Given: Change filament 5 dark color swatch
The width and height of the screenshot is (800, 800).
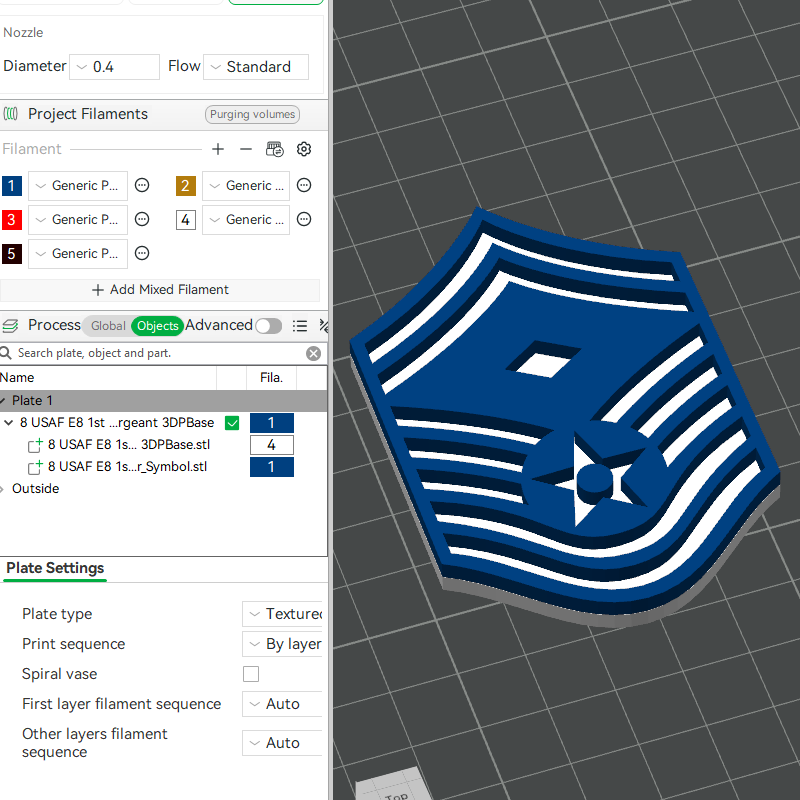Looking at the screenshot, I should tap(12, 254).
